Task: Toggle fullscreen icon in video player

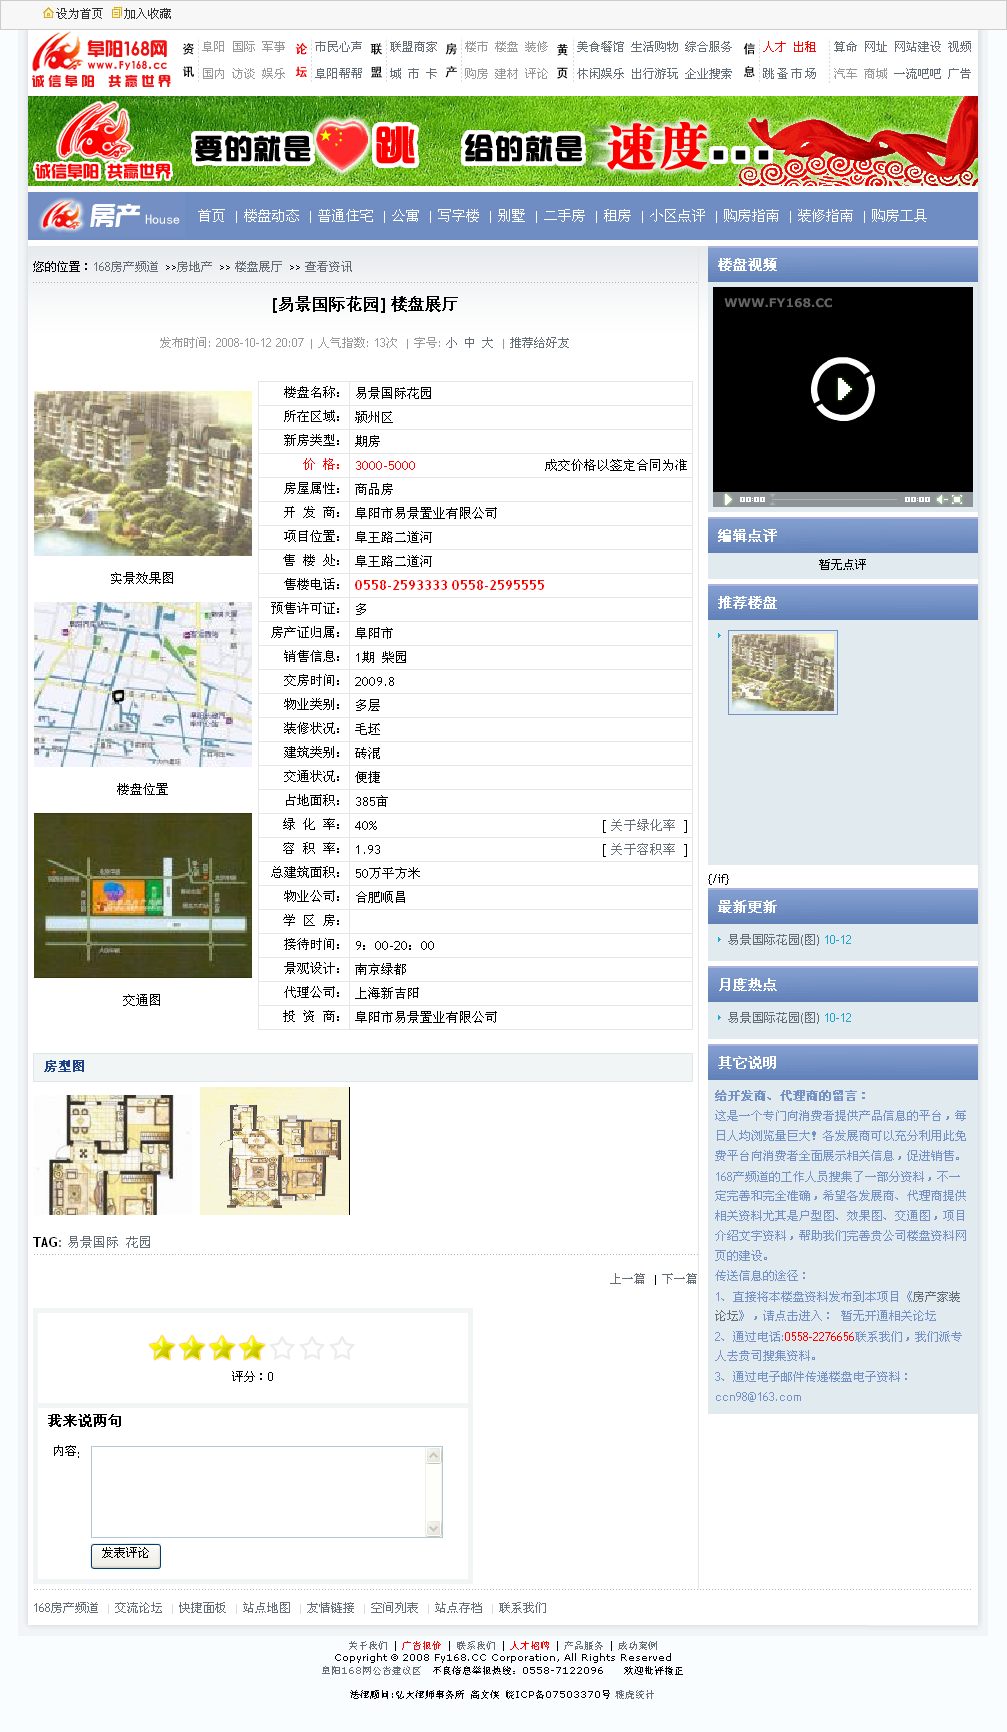Action: point(957,499)
